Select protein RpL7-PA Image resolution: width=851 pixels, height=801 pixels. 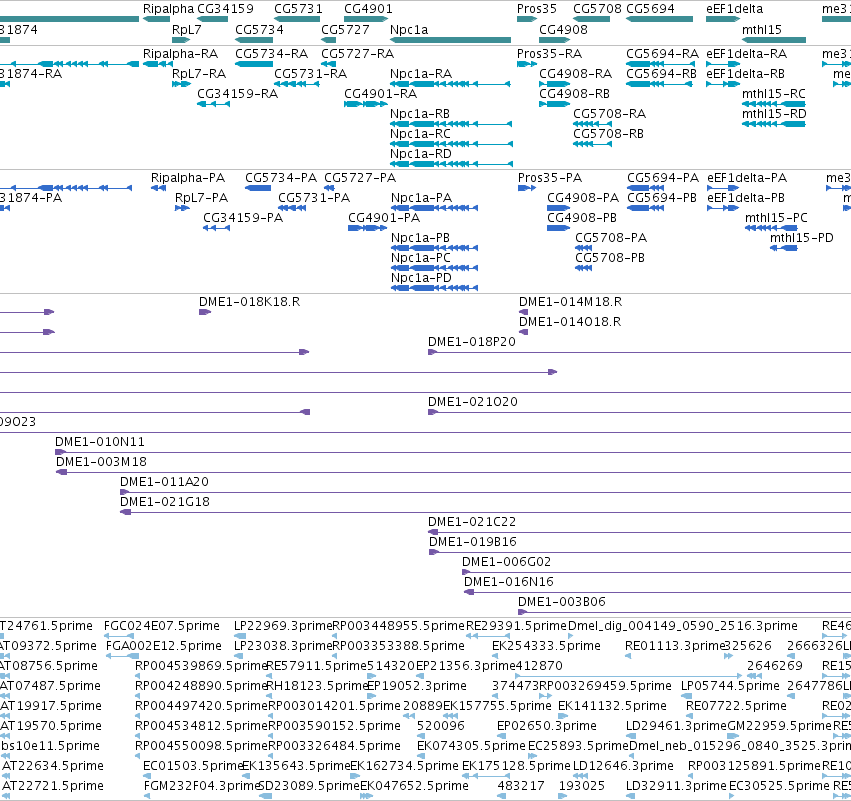pyautogui.click(x=201, y=198)
